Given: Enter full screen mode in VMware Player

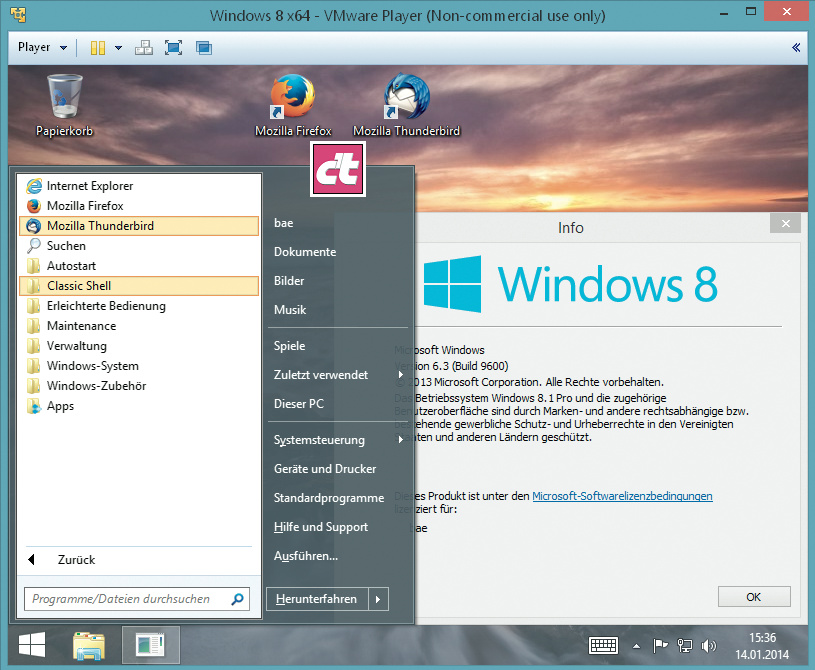Looking at the screenshot, I should click(x=173, y=48).
